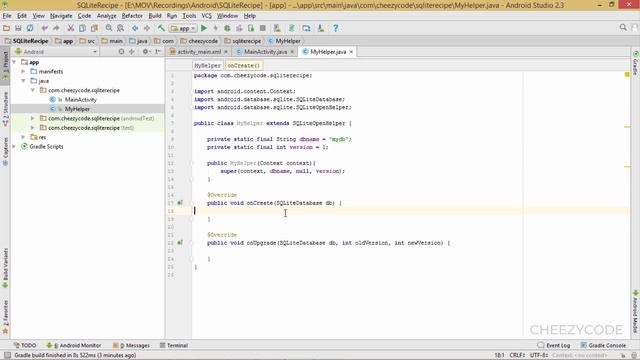Click the Sync Project with Gradle icon

(x=292, y=28)
